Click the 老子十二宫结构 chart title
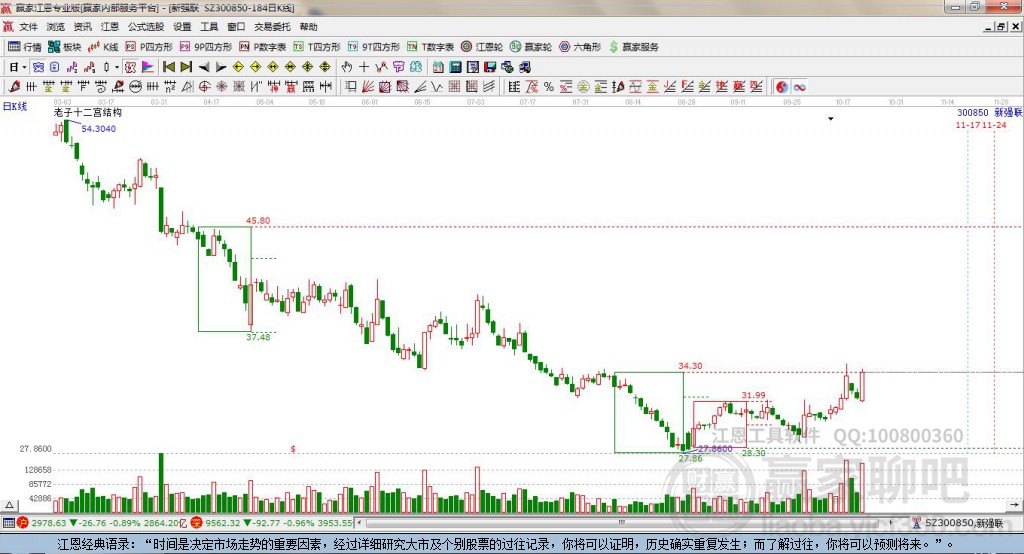 click(x=88, y=112)
